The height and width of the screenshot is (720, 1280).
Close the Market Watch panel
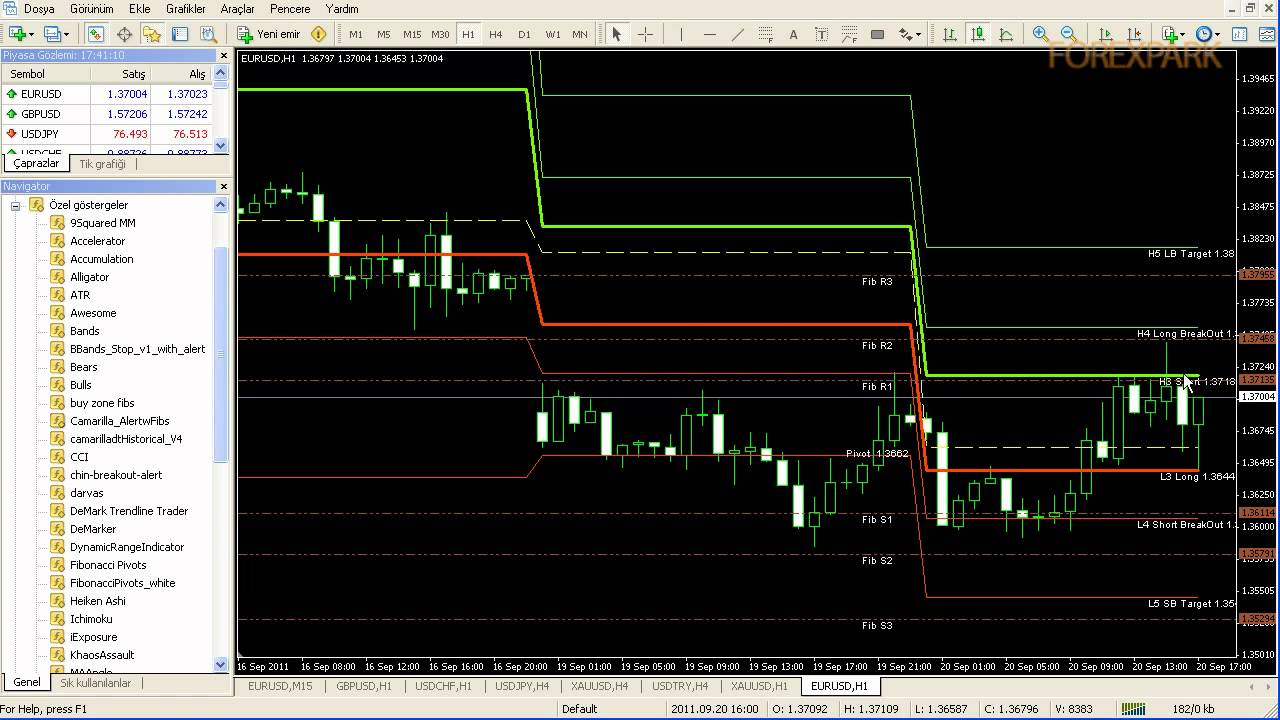click(x=223, y=56)
